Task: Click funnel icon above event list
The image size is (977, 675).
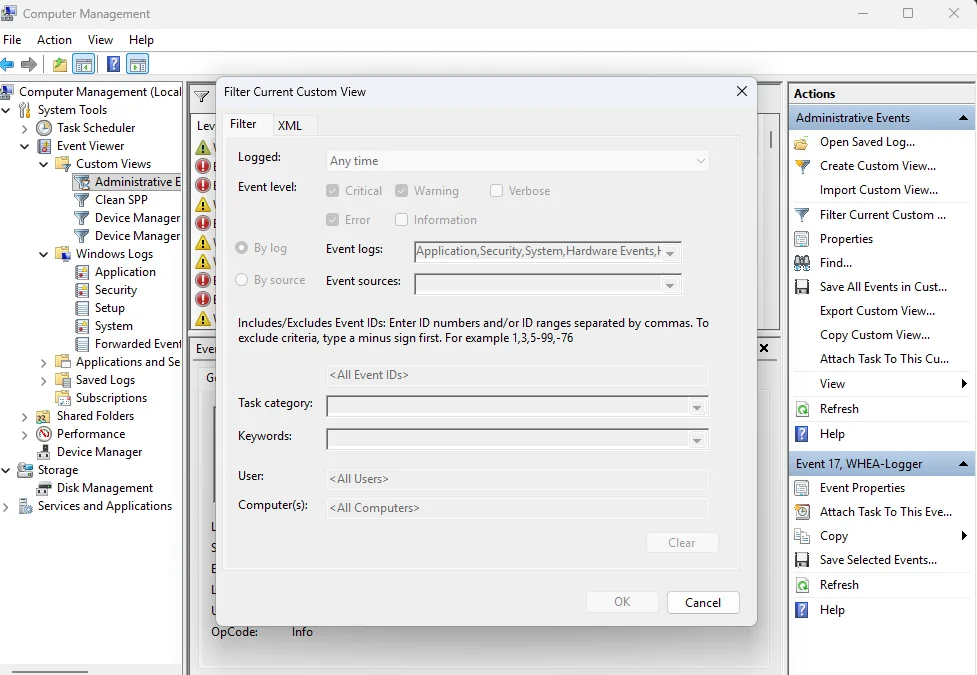Action: click(x=201, y=97)
